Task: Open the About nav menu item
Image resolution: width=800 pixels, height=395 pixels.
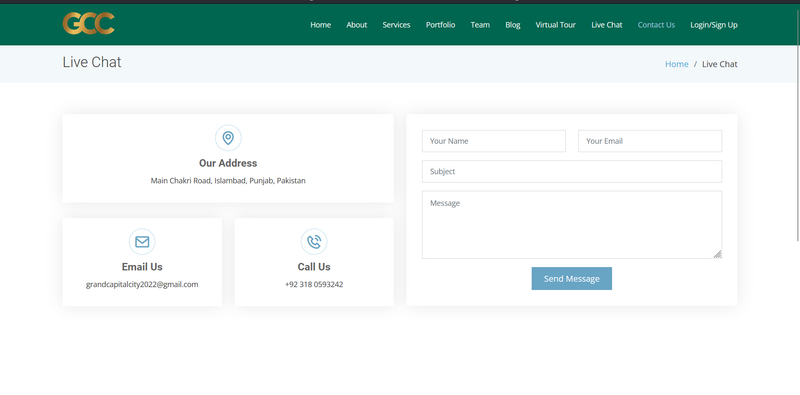Action: click(x=357, y=24)
